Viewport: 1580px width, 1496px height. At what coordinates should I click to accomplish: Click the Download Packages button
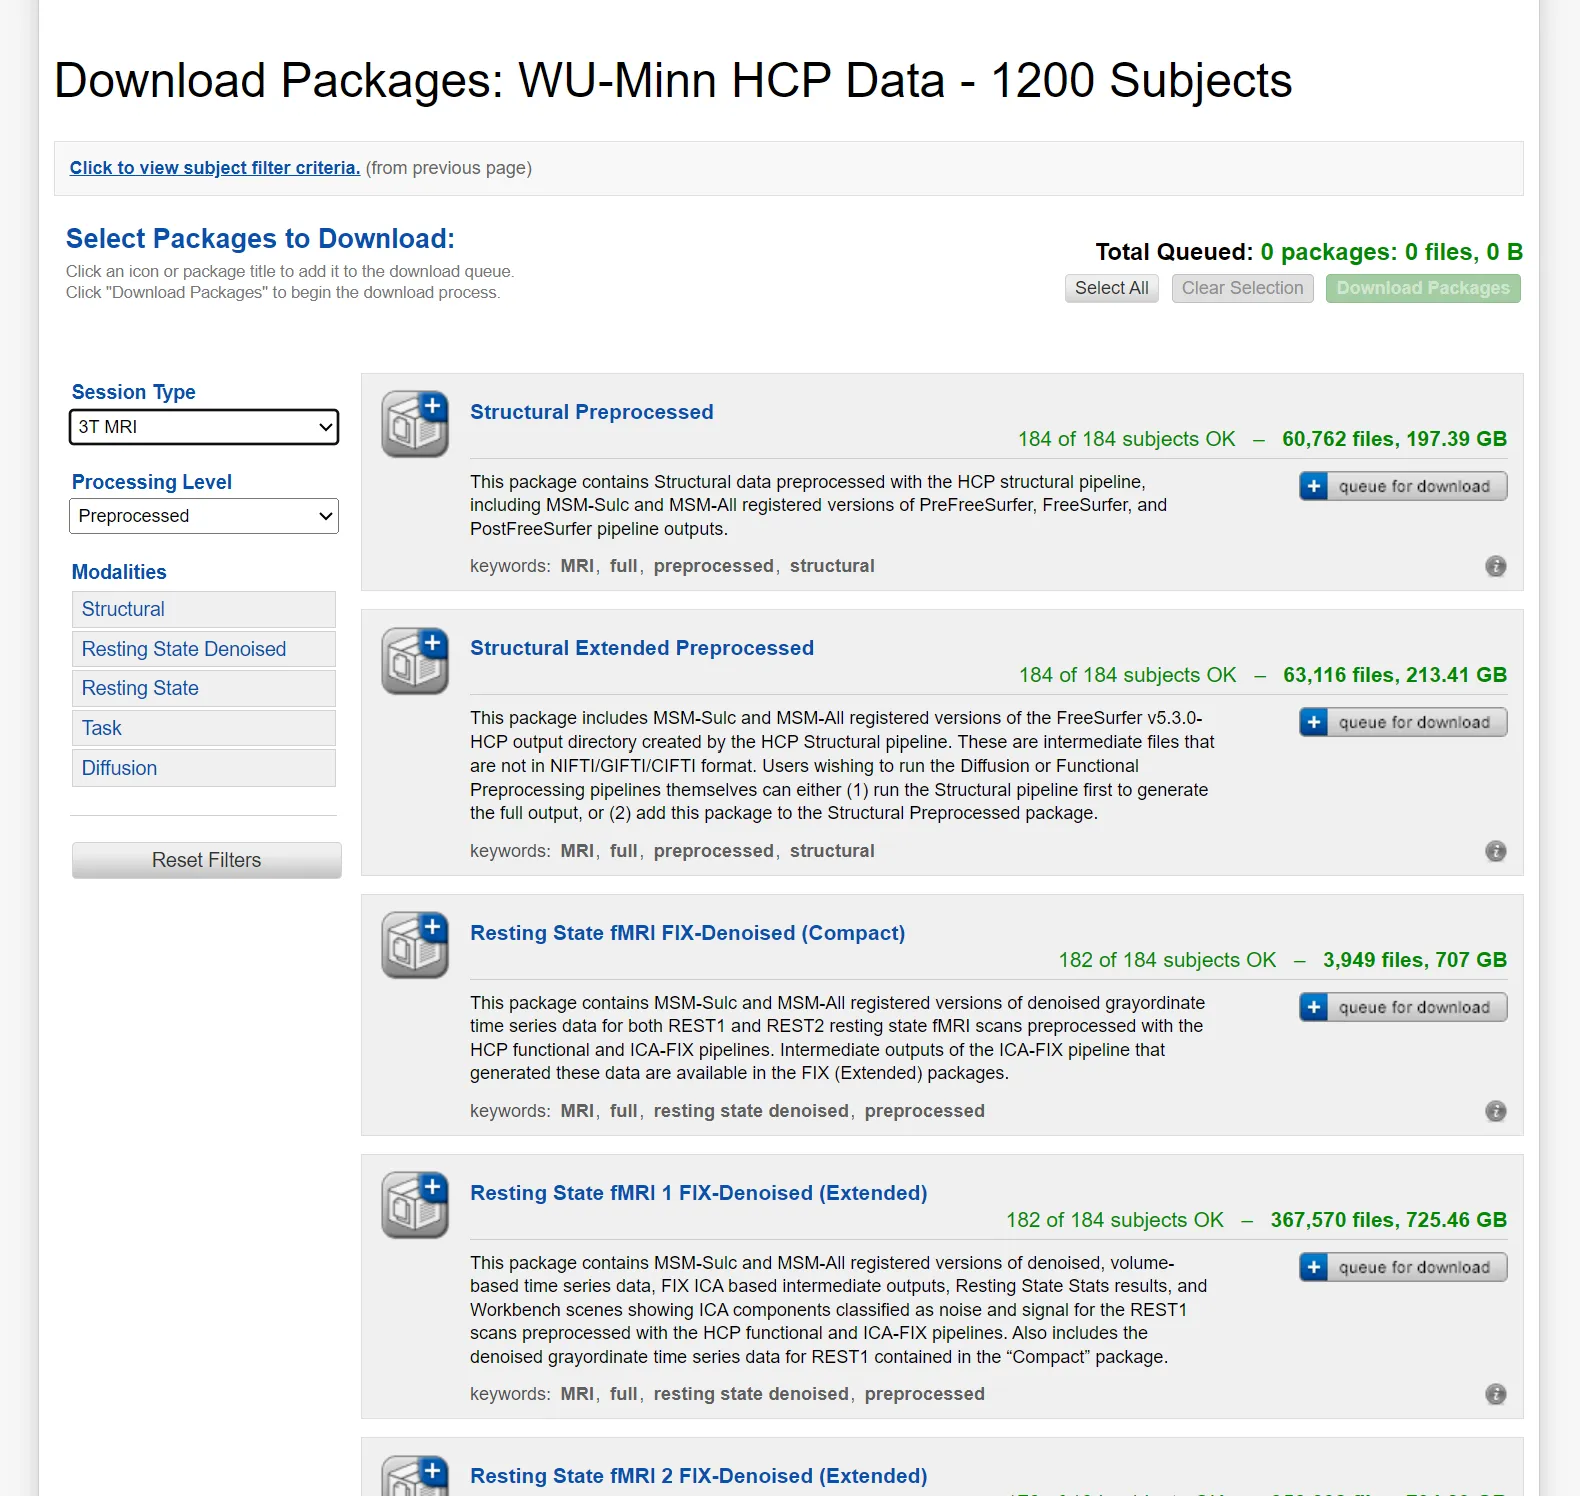pos(1423,288)
